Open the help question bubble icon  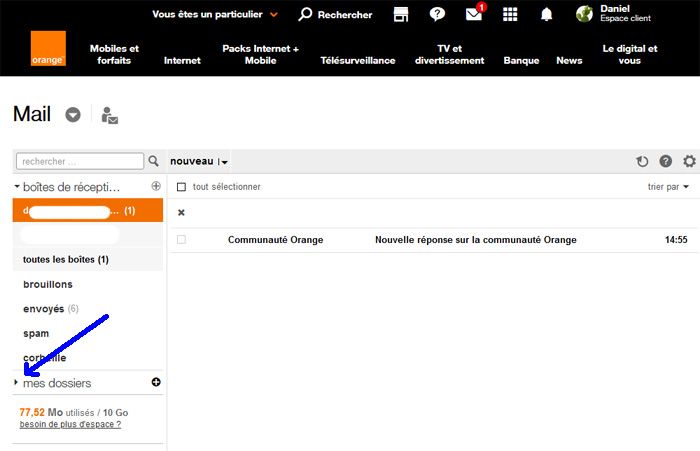(437, 14)
